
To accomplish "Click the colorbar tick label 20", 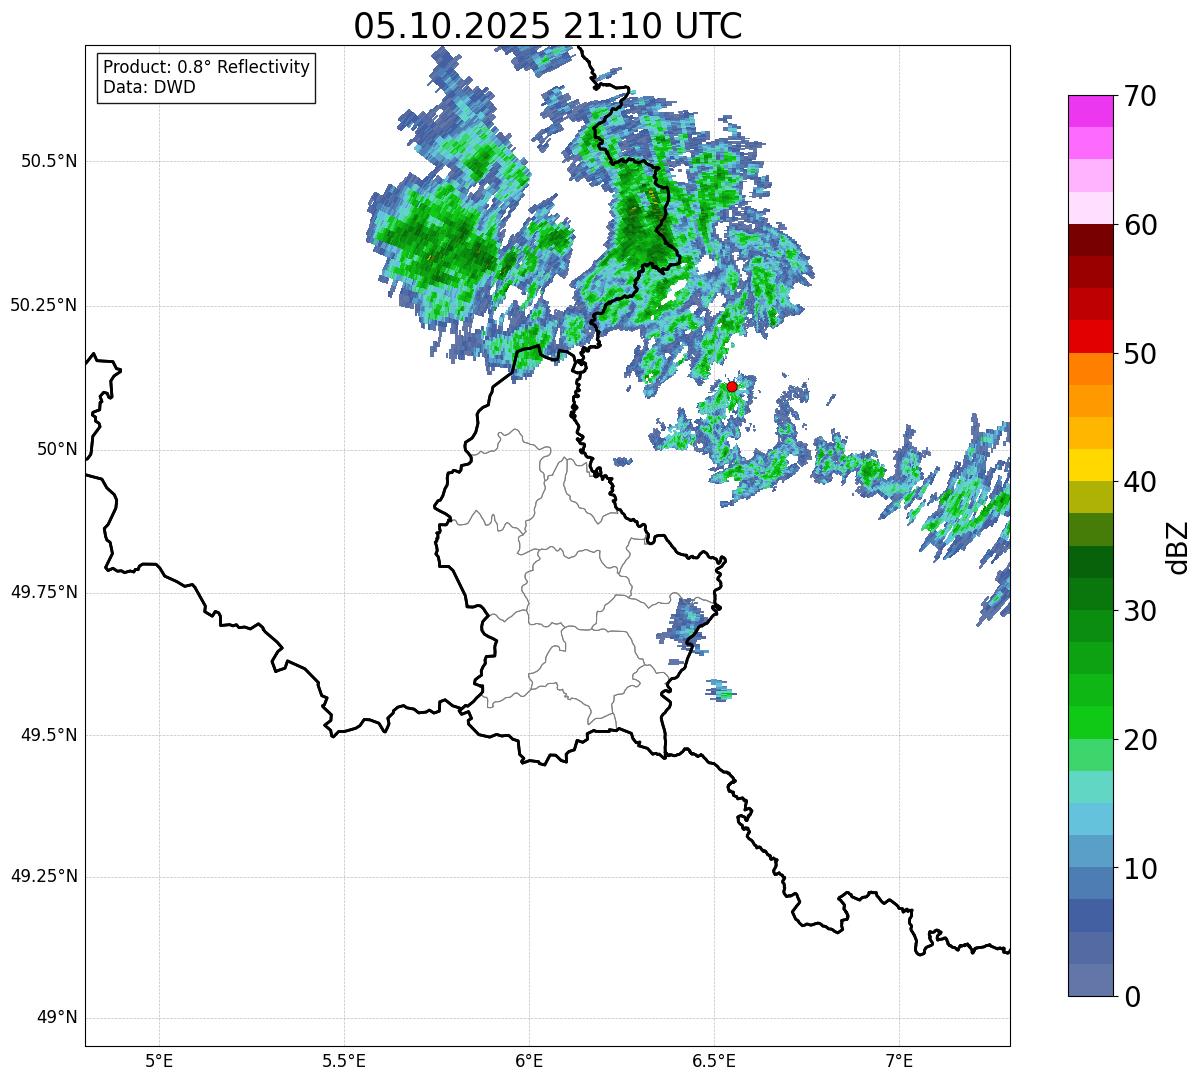I will (x=1140, y=740).
